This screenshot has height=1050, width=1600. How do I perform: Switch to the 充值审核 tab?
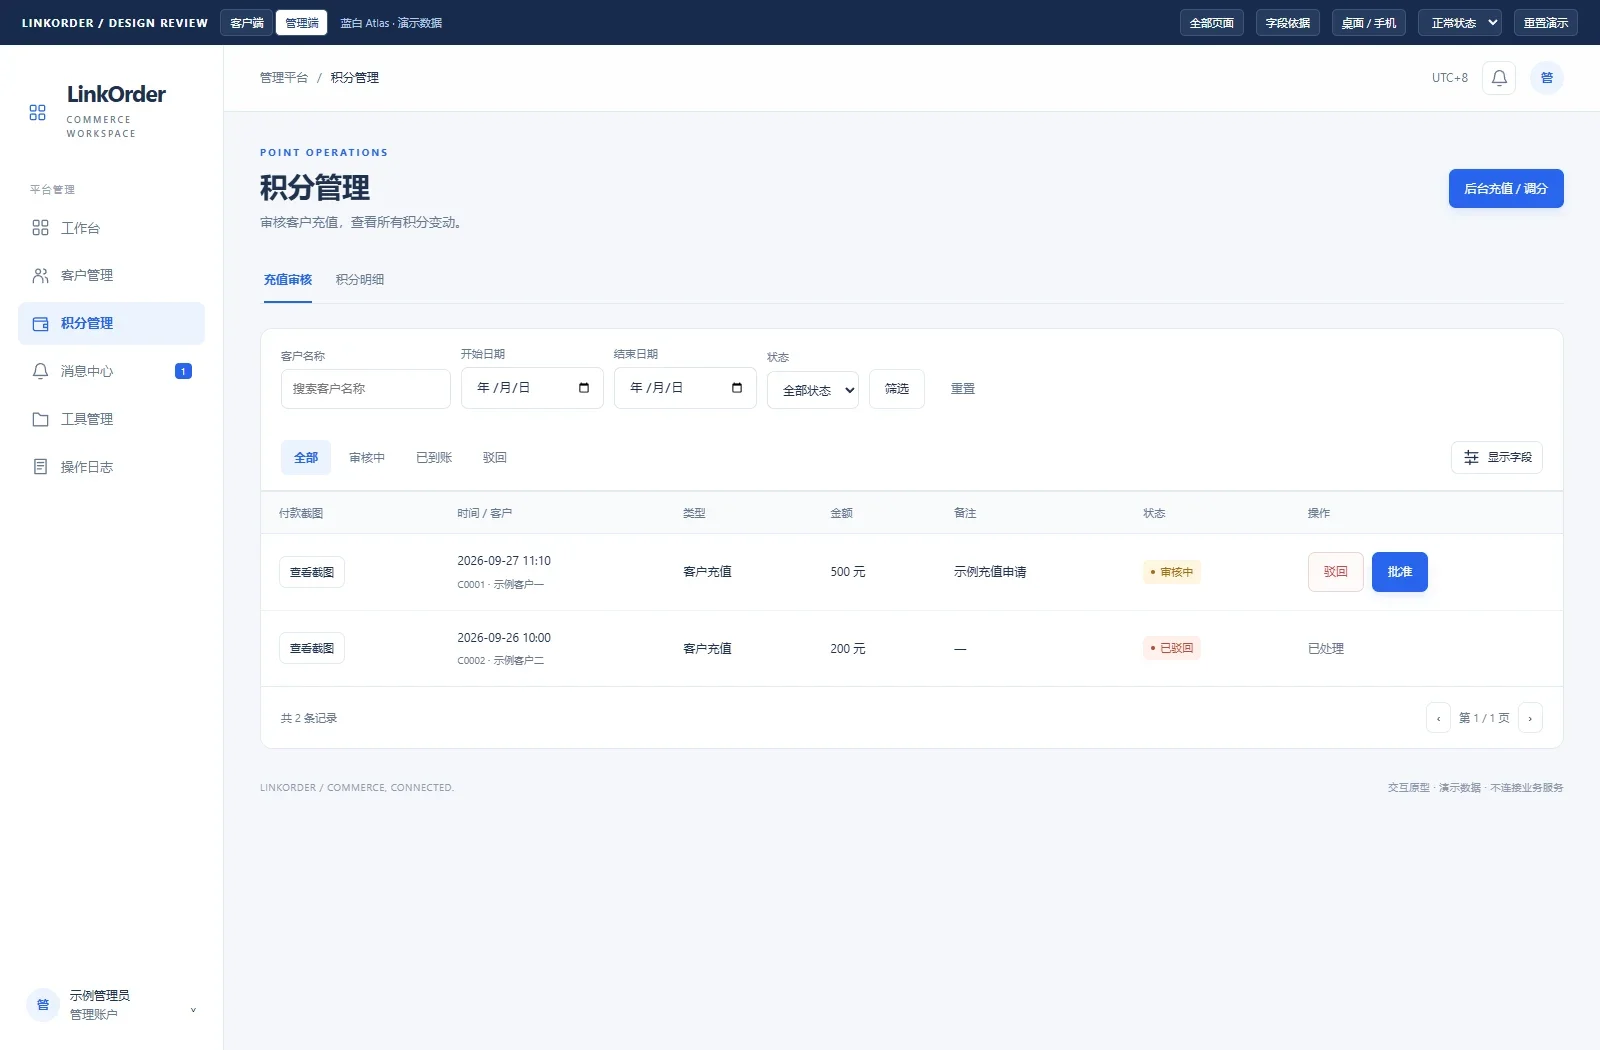click(x=288, y=280)
